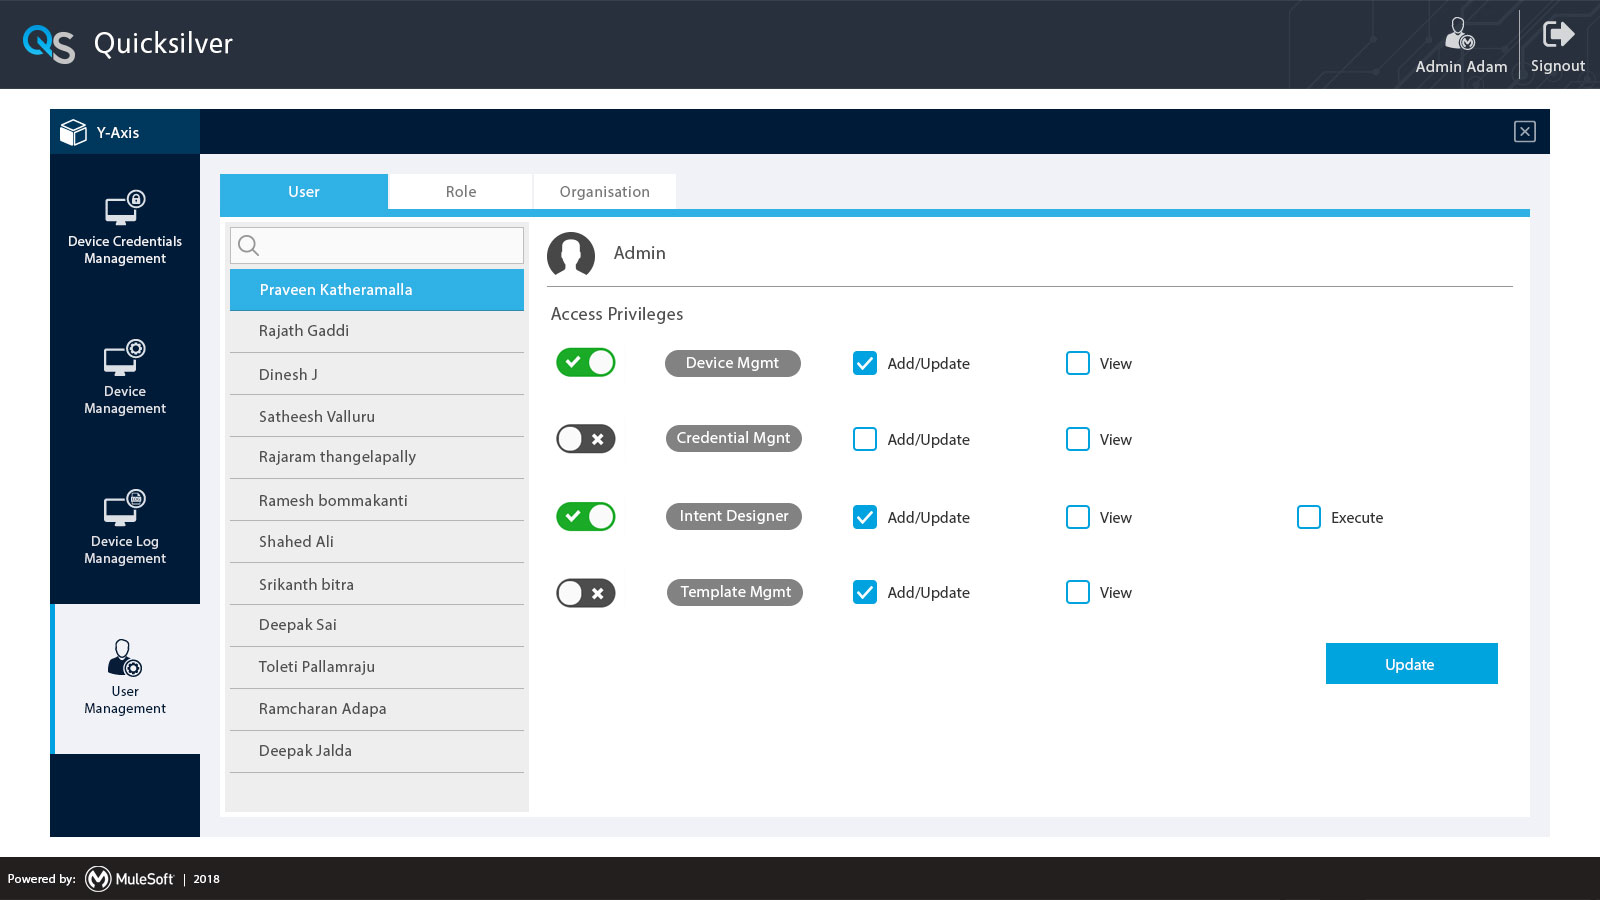1600x900 pixels.
Task: Click the Update button
Action: [1411, 664]
